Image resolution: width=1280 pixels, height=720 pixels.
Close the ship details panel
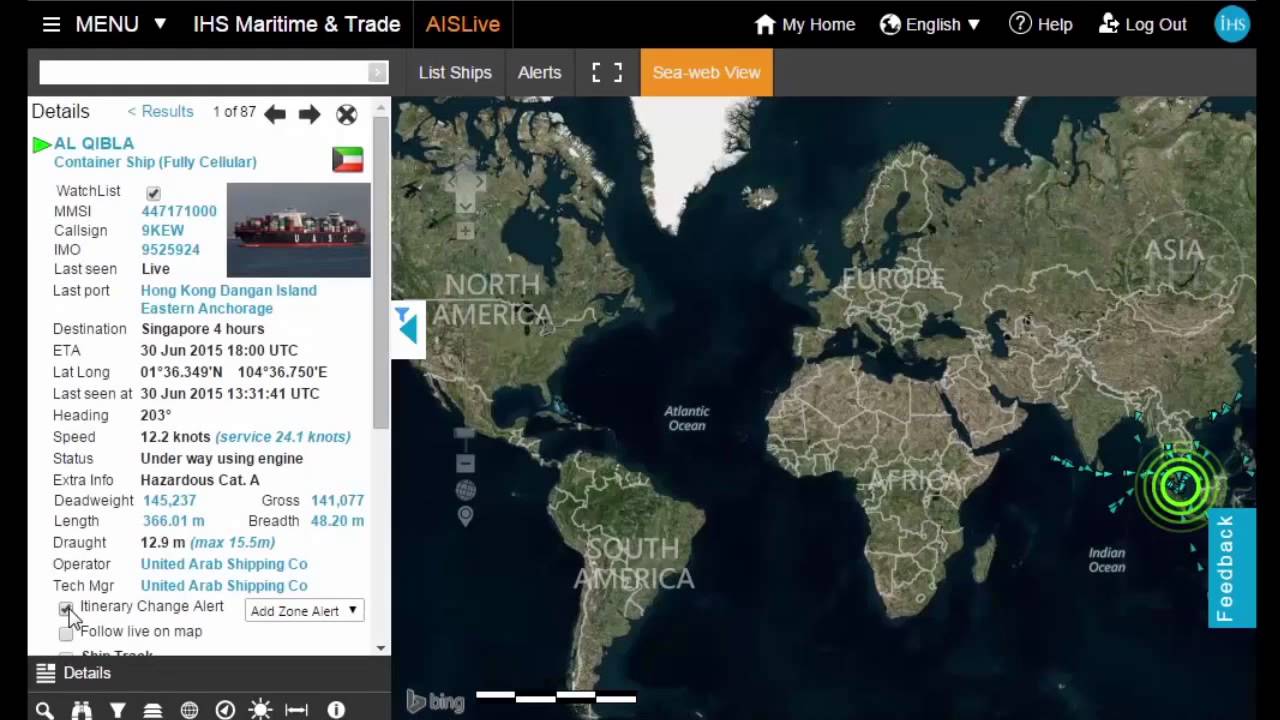(x=346, y=114)
